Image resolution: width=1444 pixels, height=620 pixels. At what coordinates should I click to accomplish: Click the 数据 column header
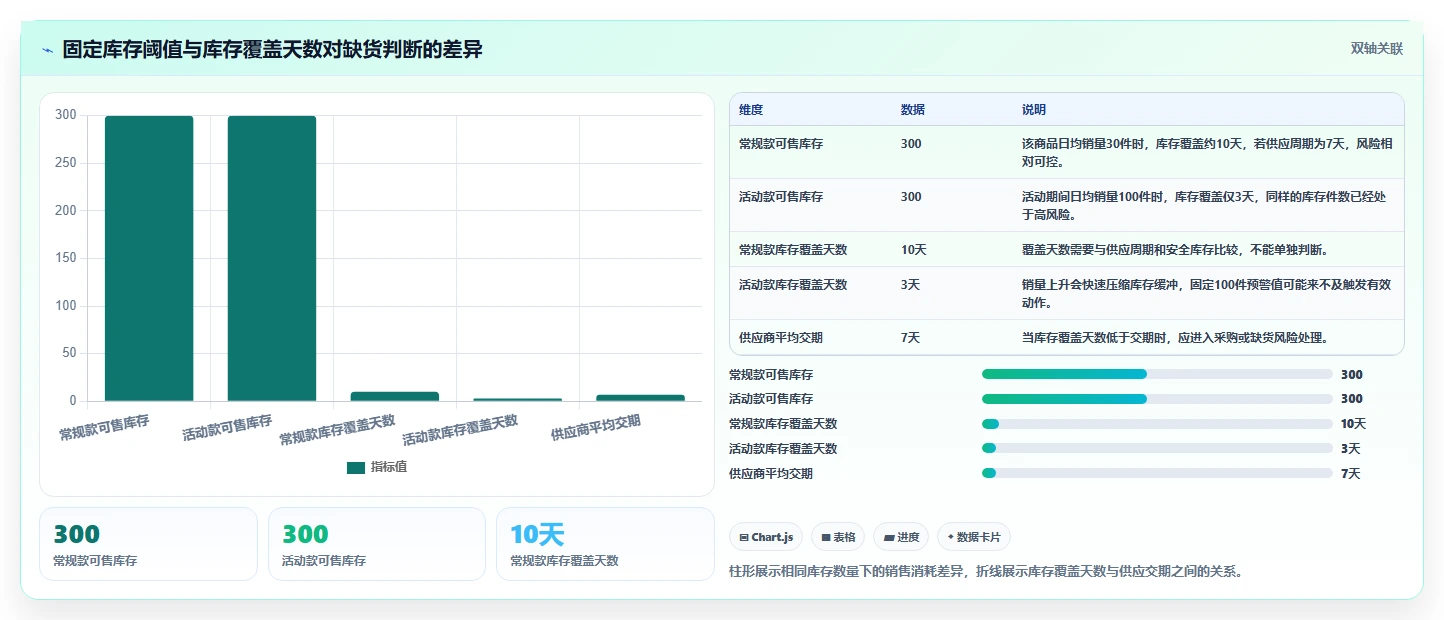[x=913, y=110]
